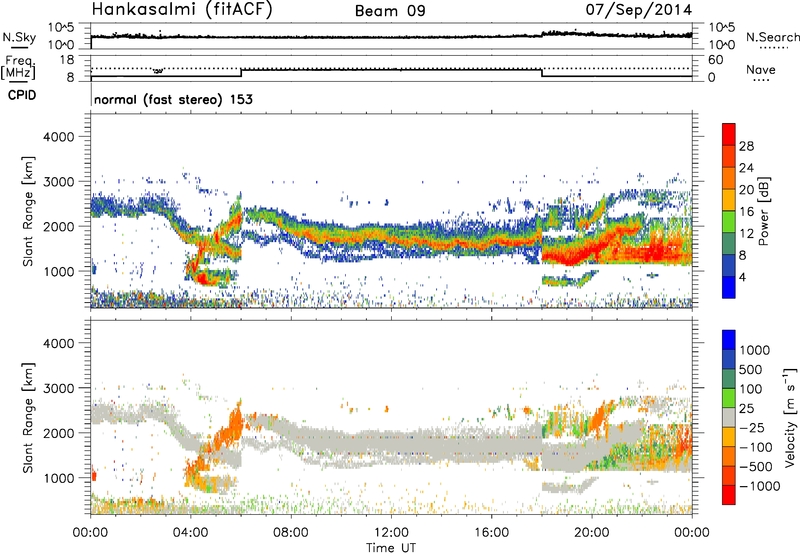
Task: Pick the bright blue top segment of Velocity colorbar
Action: coord(729,340)
